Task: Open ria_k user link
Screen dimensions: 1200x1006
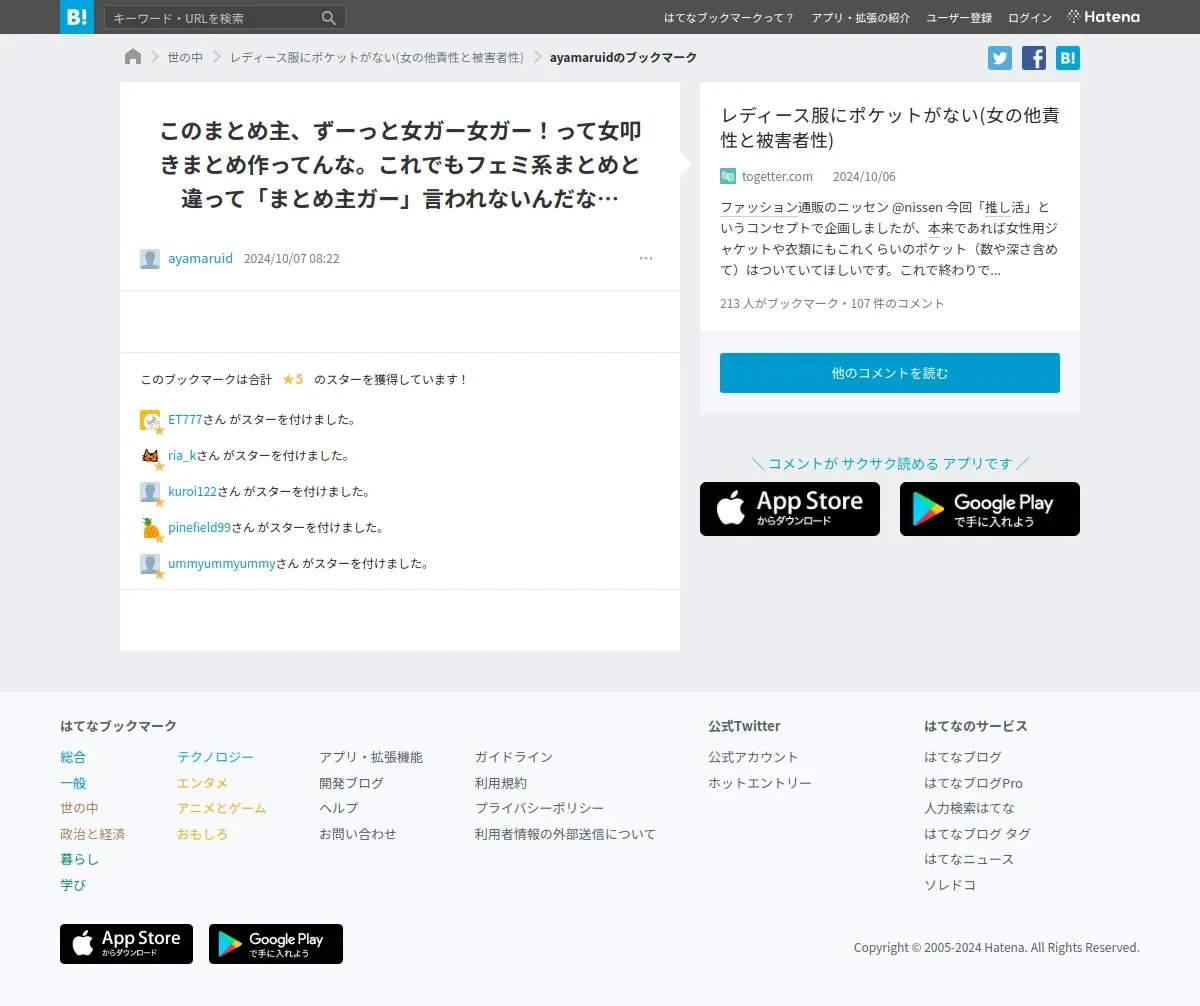Action: [182, 456]
